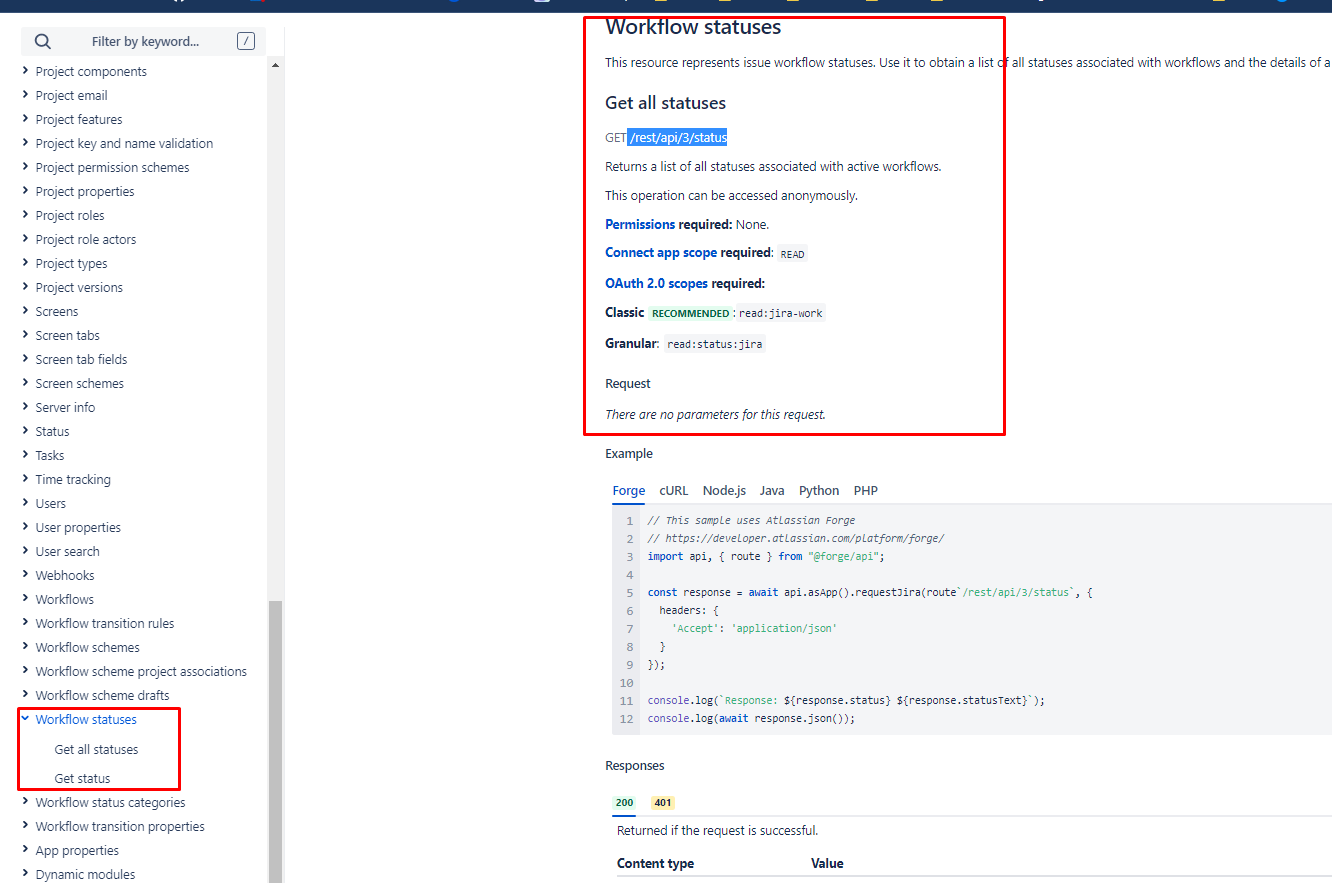Expand the Workflow status categories chevron
The height and width of the screenshot is (883, 1332).
[x=25, y=802]
